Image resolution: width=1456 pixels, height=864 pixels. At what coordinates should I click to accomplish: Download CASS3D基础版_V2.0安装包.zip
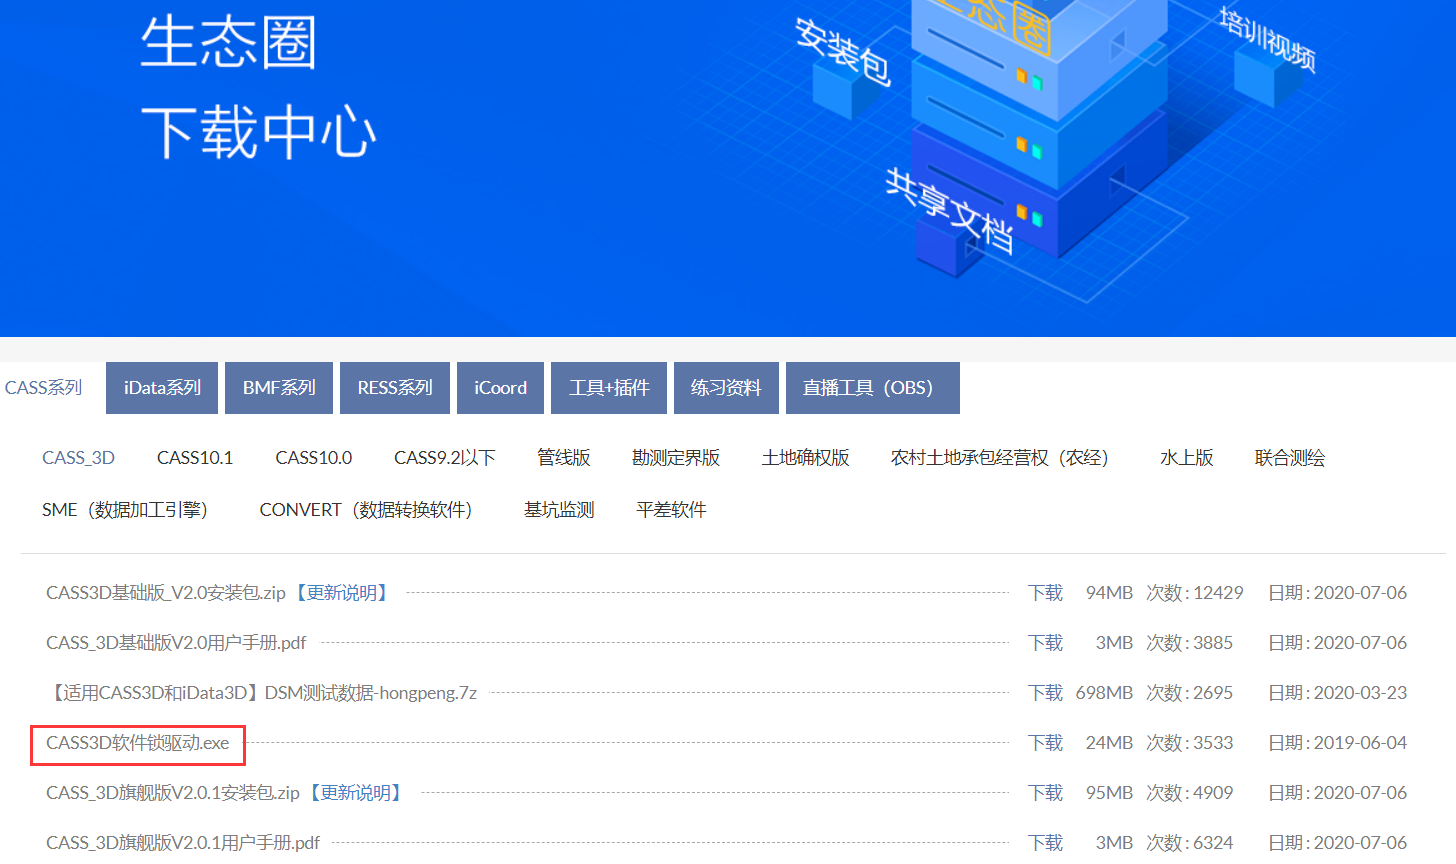1045,593
